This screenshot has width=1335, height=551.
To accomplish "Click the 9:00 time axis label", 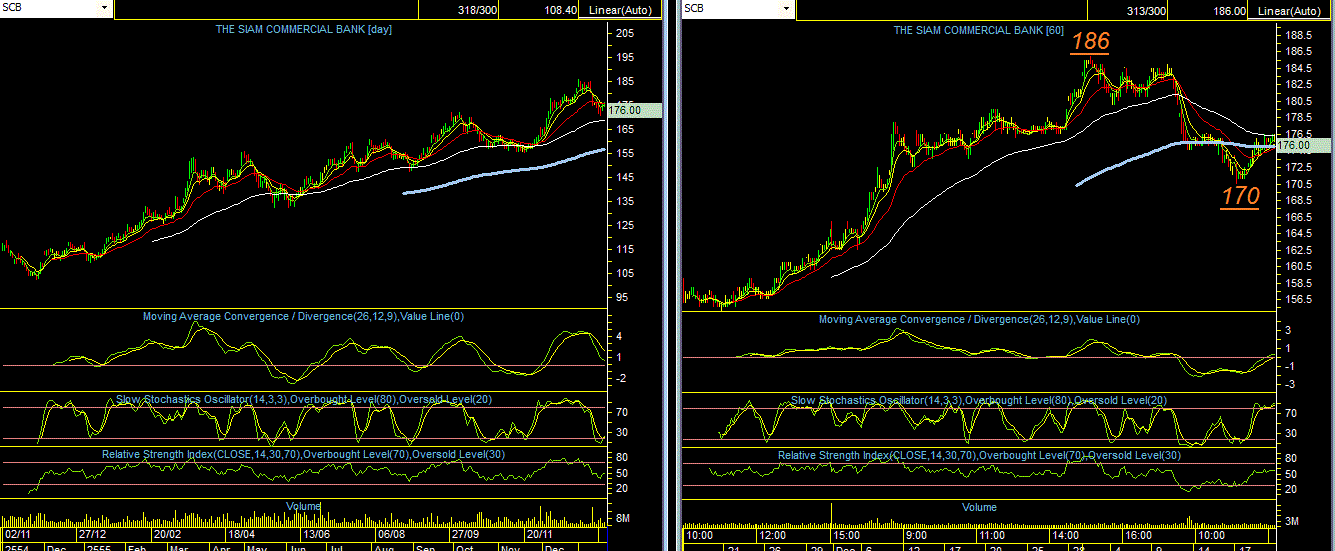I will click(917, 536).
